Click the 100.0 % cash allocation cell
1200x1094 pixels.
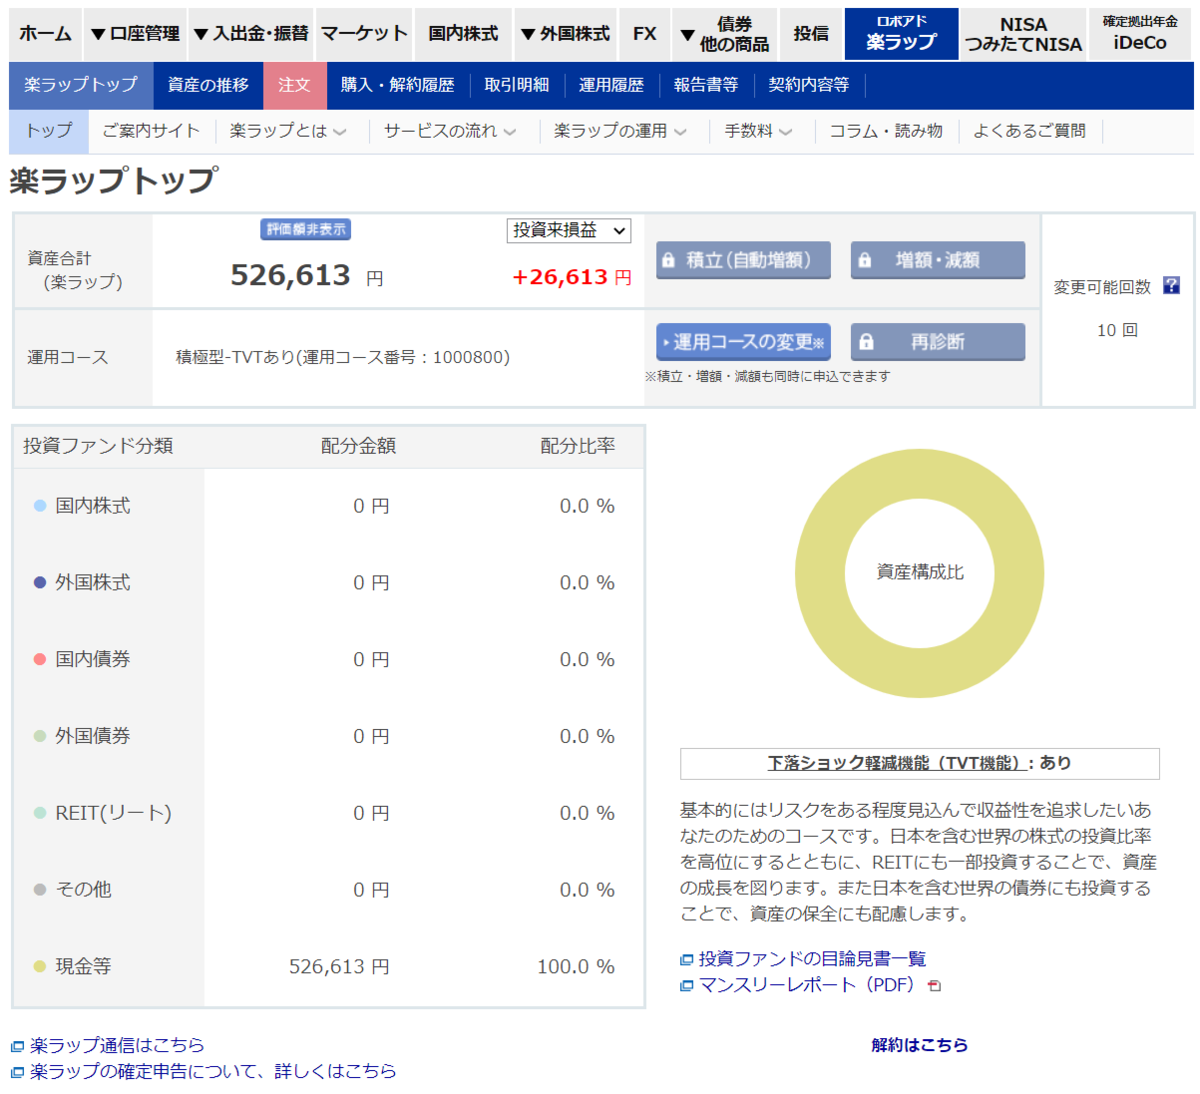[575, 967]
